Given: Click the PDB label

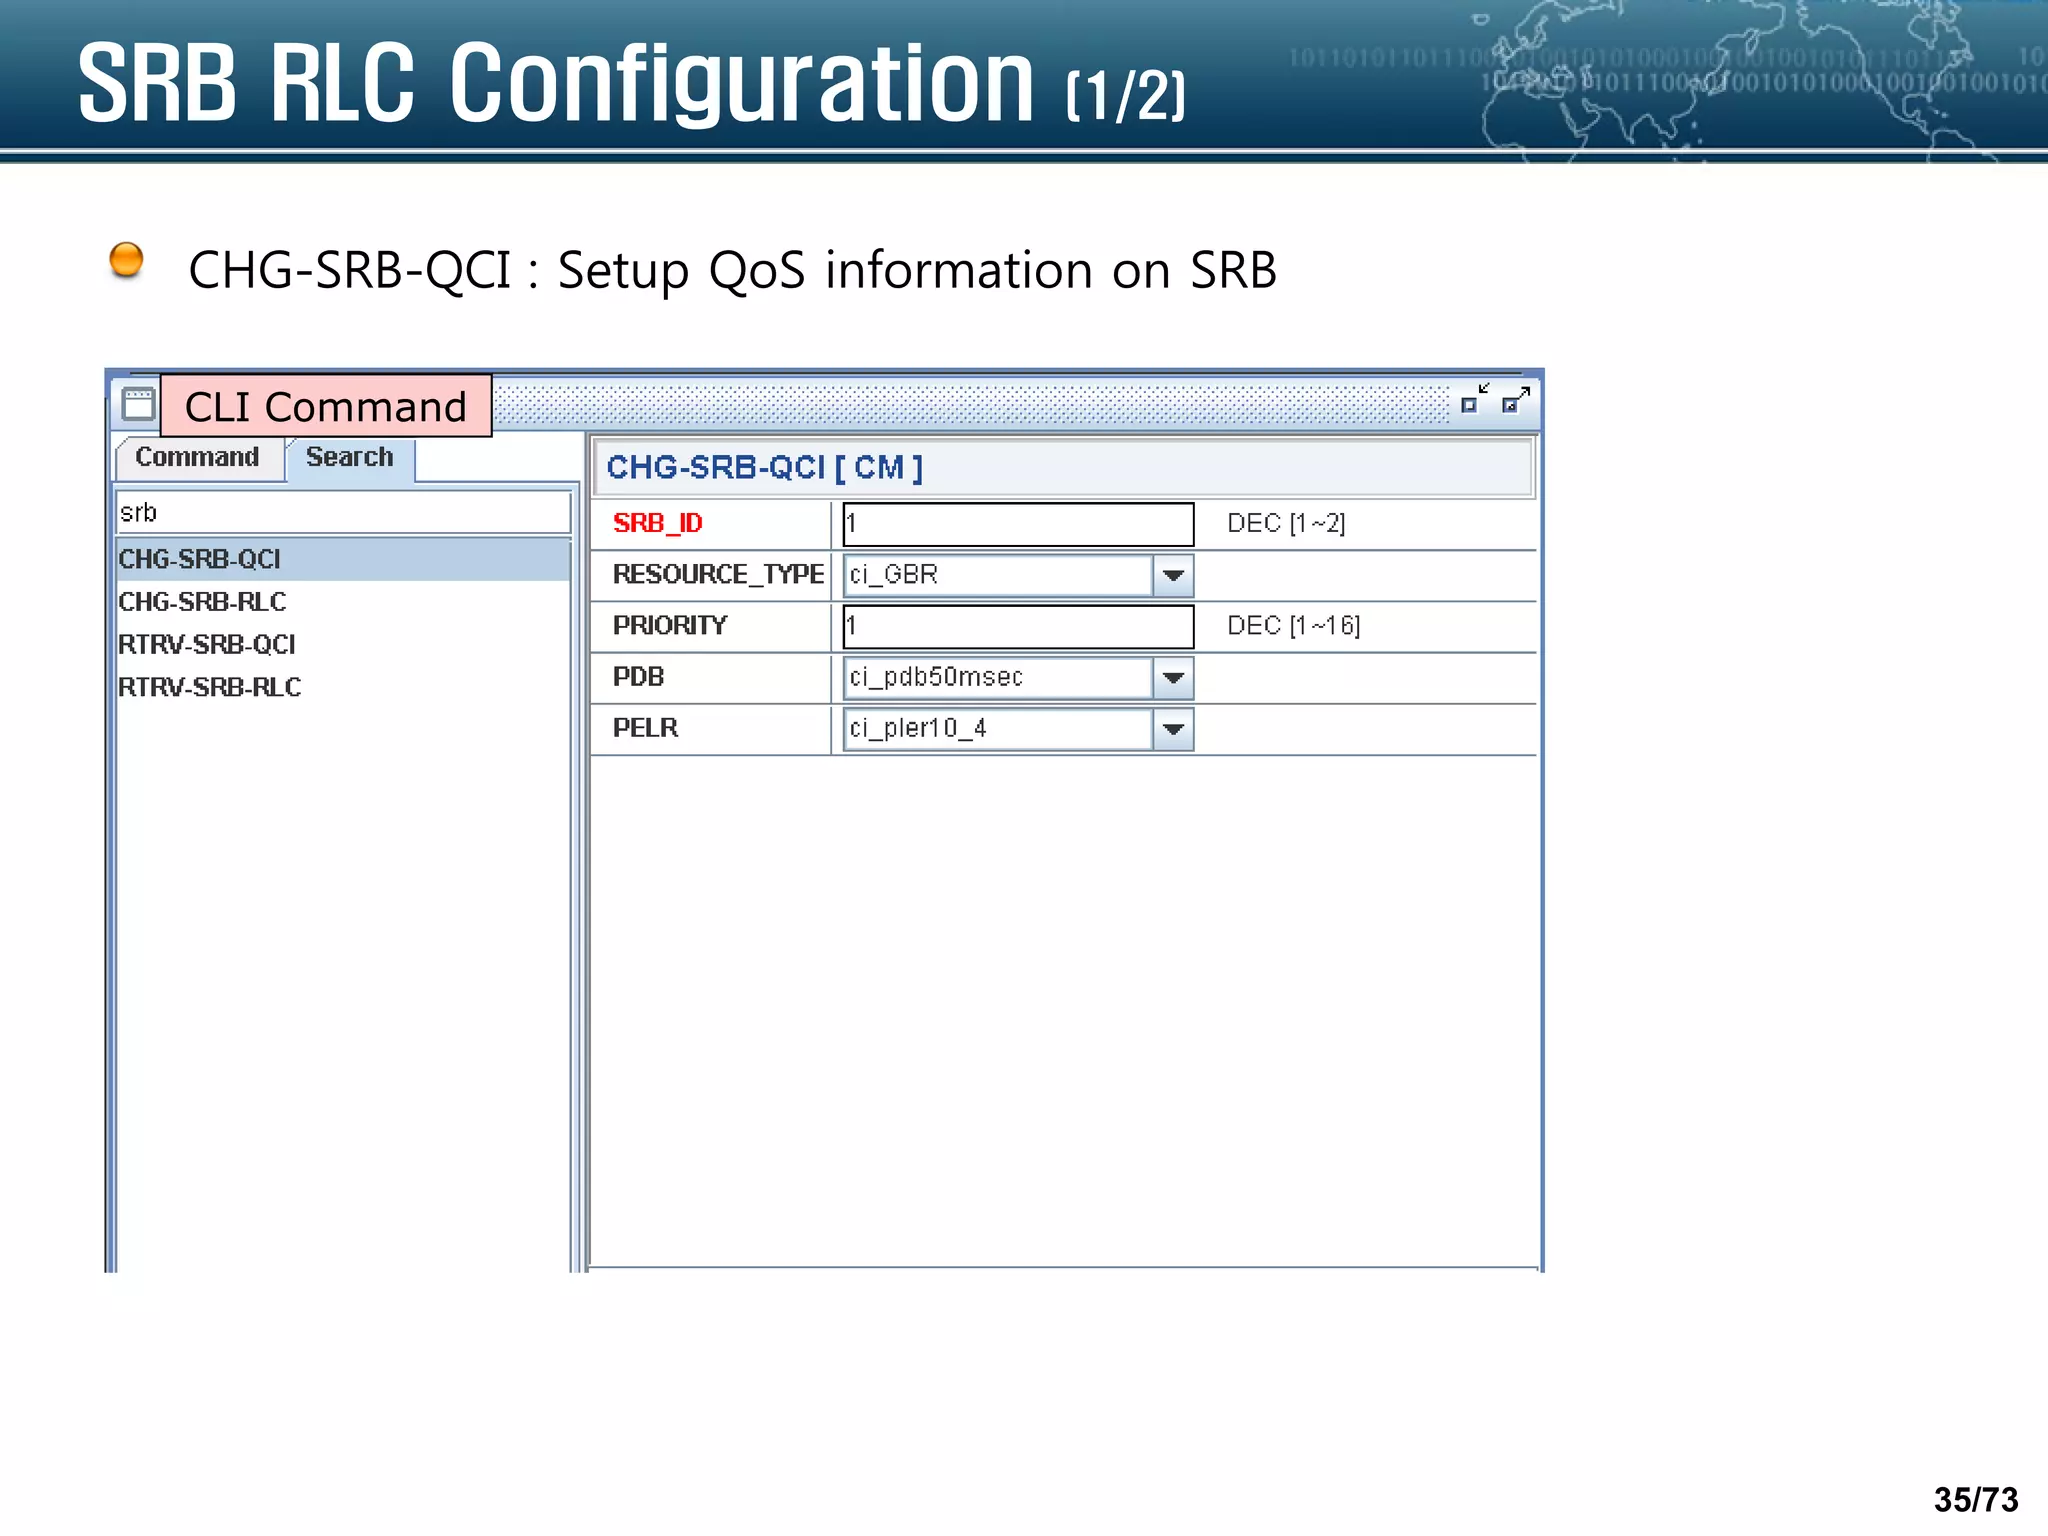Looking at the screenshot, I should [638, 677].
